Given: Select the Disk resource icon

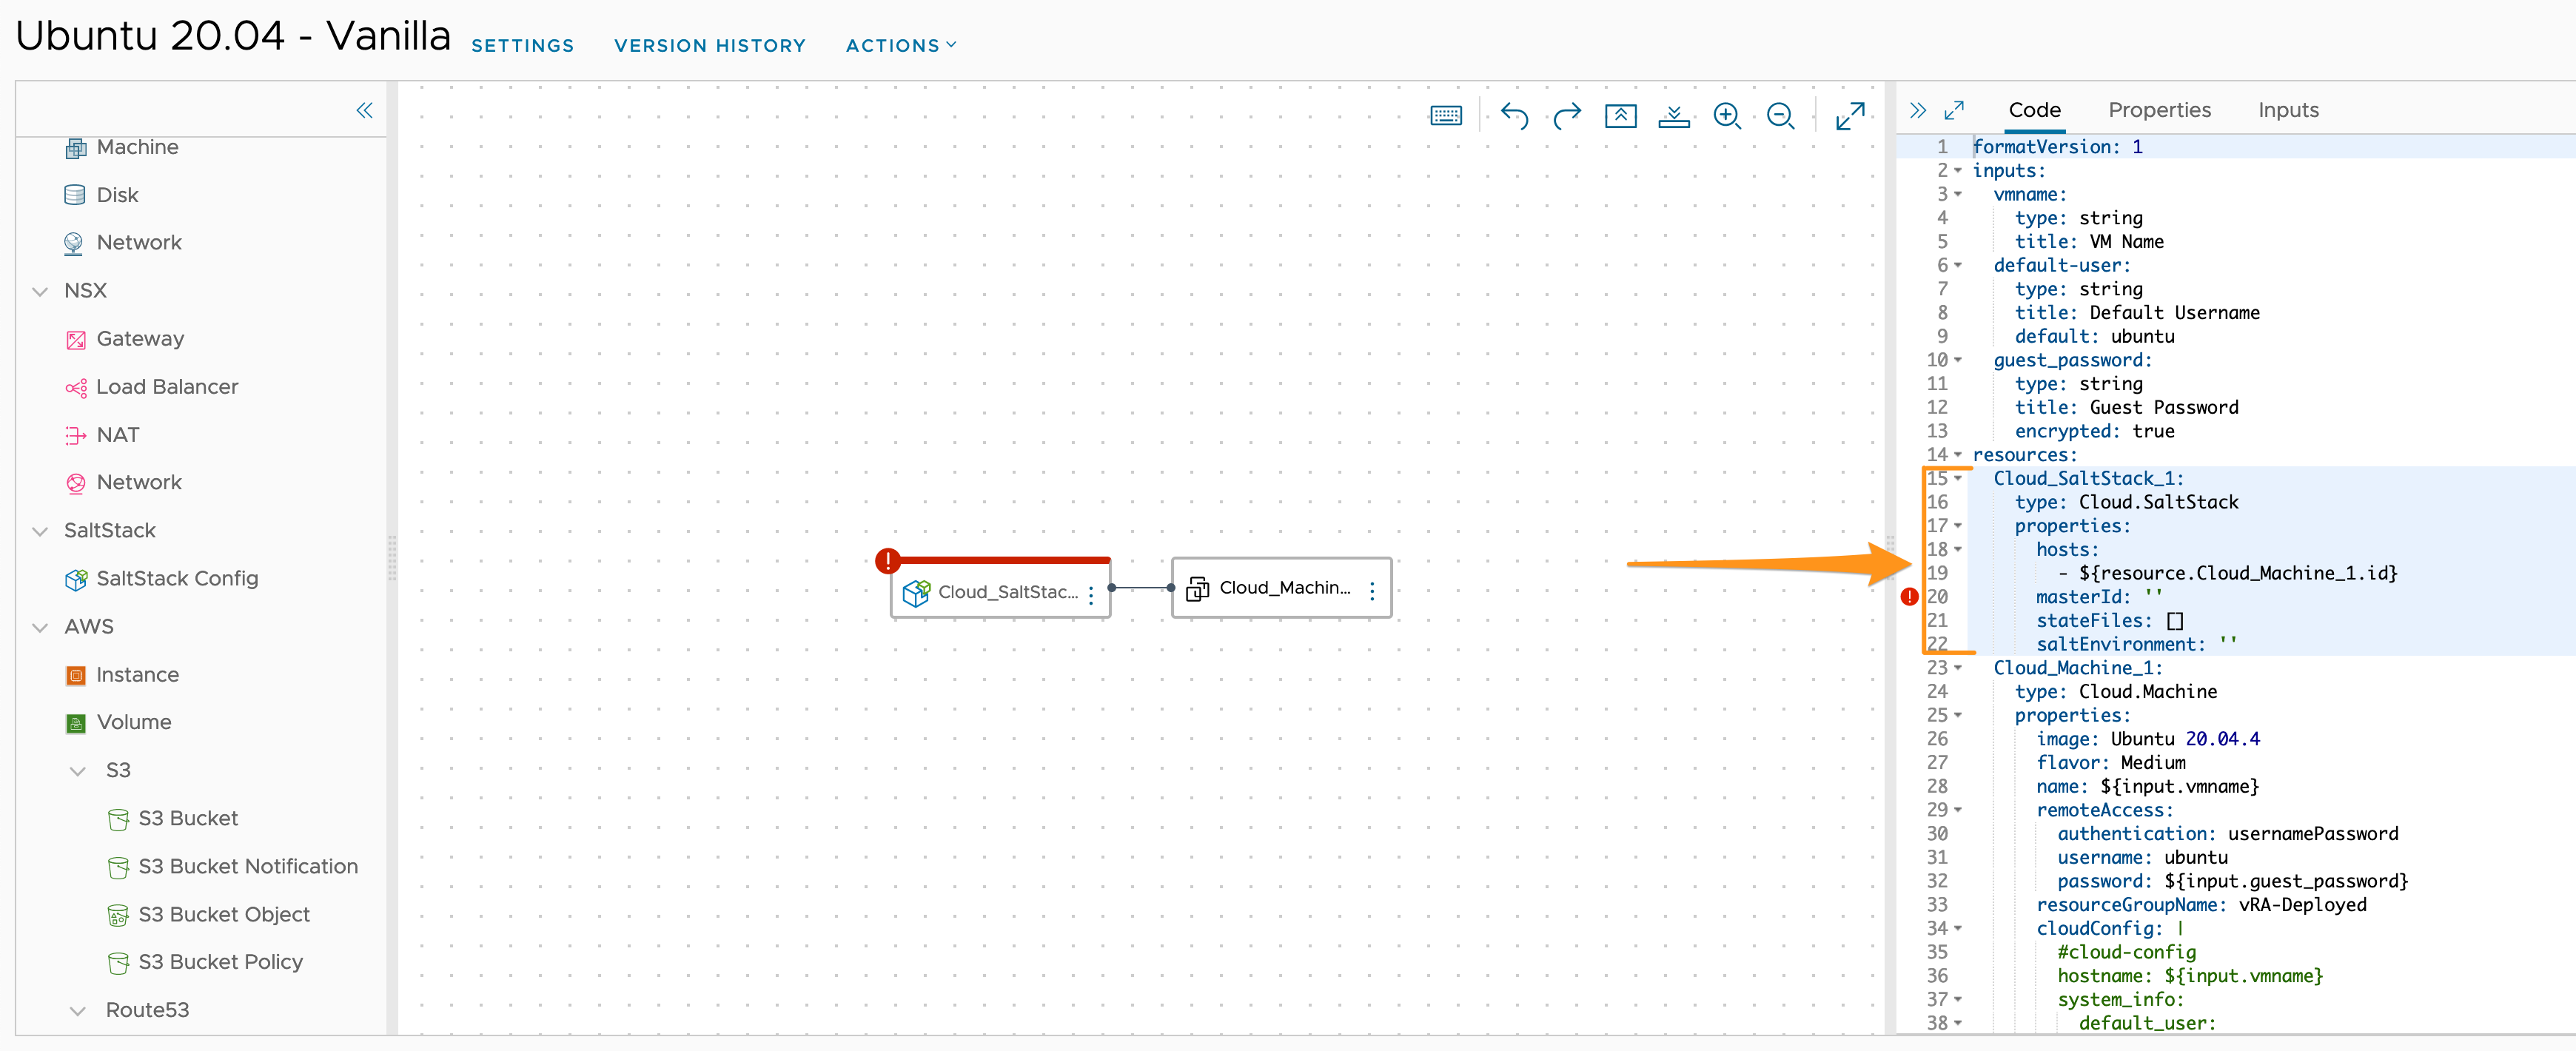Looking at the screenshot, I should tap(75, 195).
